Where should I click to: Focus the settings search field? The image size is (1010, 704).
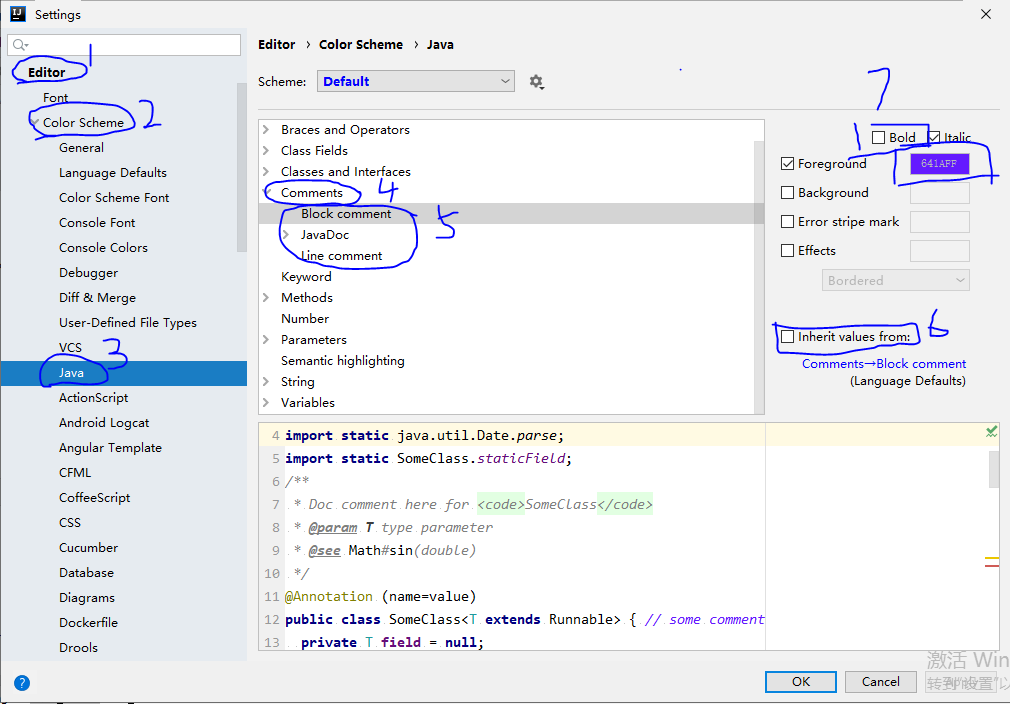[124, 44]
